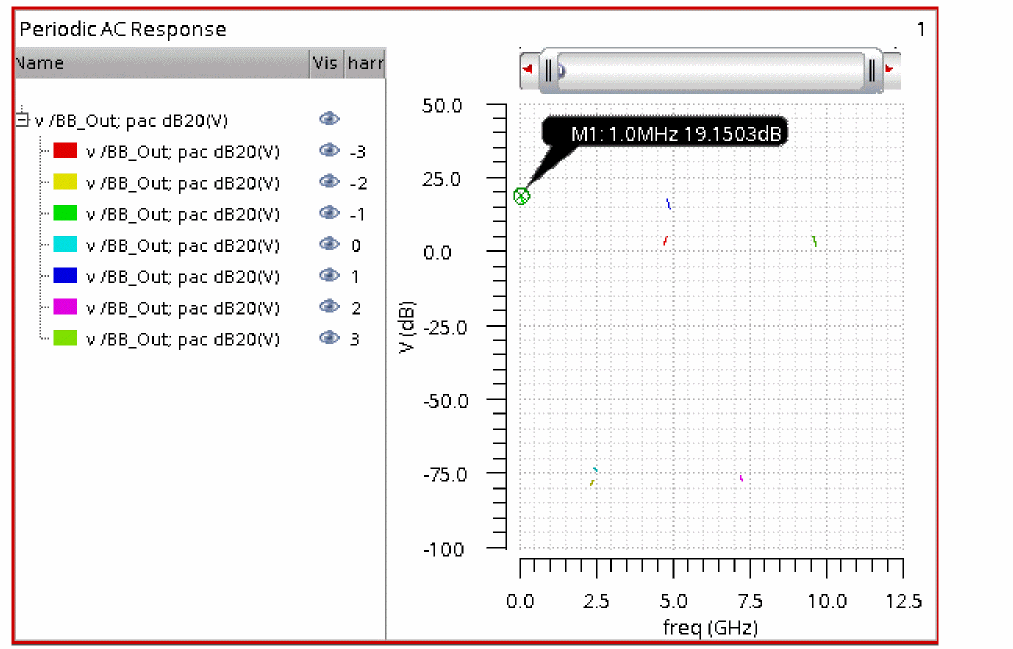Hide the harmonic -3 trace eye icon
This screenshot has height=649, width=1013.
pos(328,151)
